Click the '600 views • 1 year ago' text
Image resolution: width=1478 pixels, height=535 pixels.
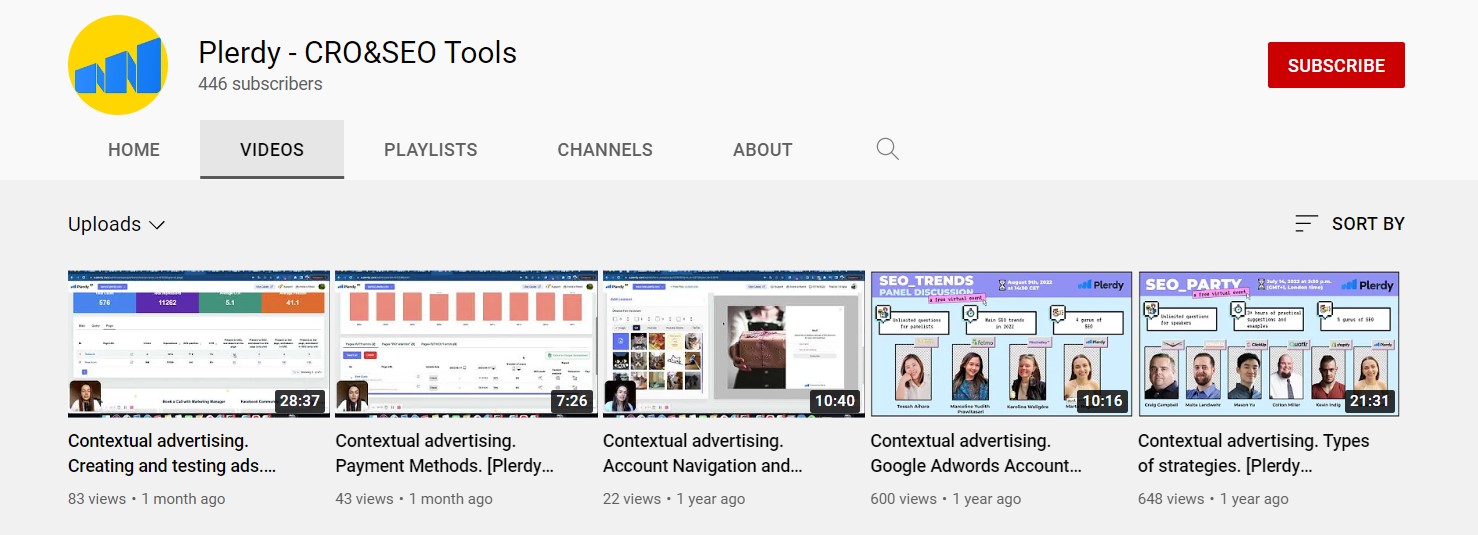coord(946,498)
